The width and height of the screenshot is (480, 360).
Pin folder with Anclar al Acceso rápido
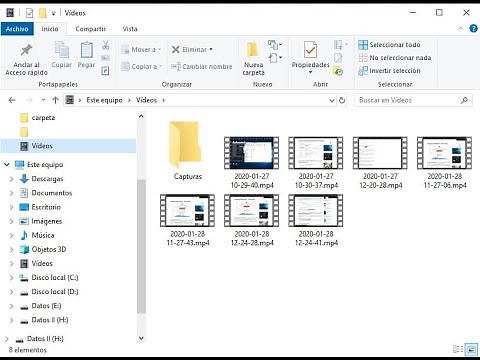point(26,59)
